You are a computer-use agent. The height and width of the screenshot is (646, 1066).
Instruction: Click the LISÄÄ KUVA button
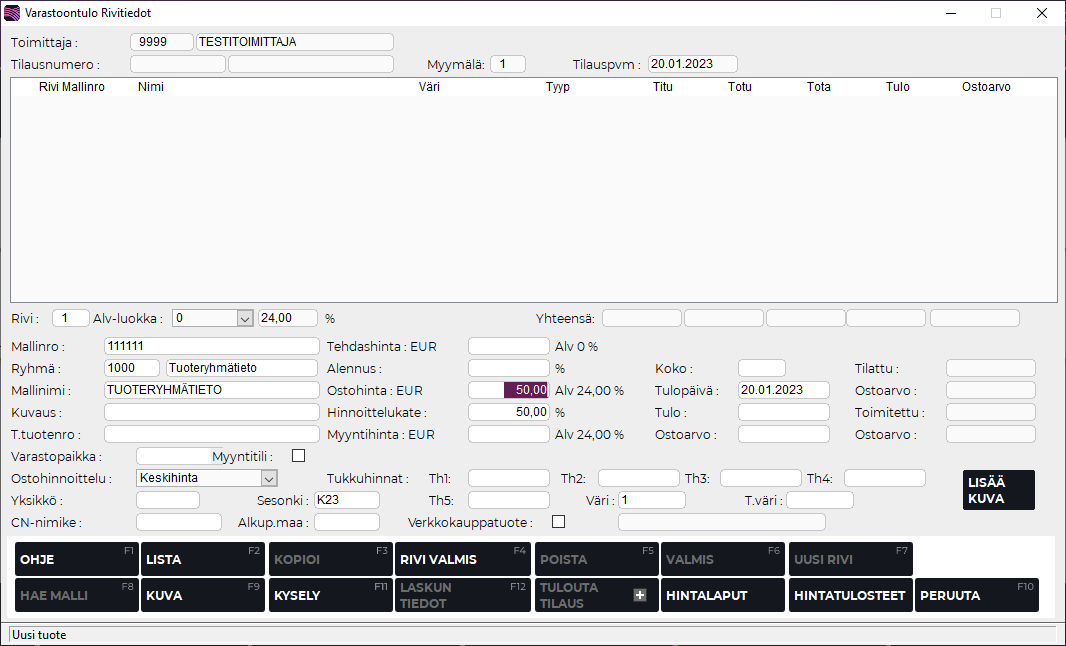[998, 490]
